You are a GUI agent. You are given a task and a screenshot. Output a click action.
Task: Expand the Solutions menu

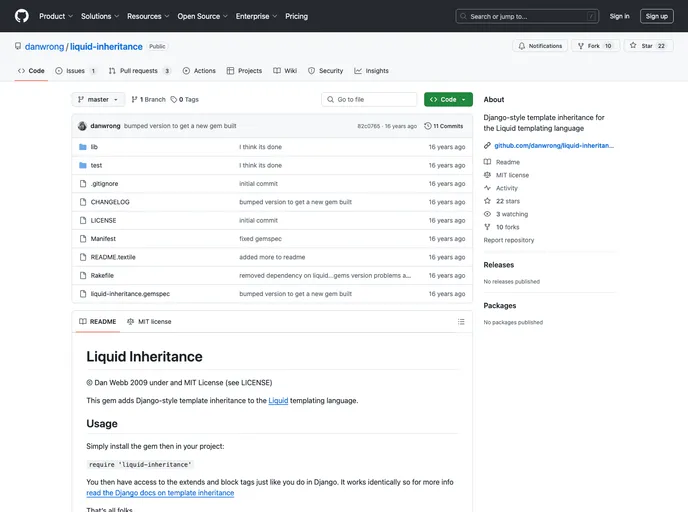click(x=100, y=16)
